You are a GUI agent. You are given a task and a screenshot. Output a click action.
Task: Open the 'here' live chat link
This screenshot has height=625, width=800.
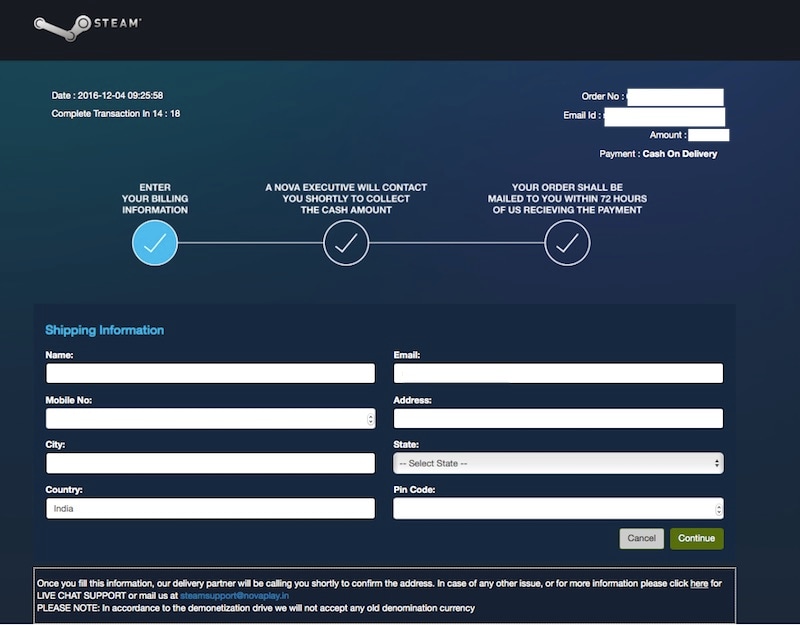coord(699,583)
